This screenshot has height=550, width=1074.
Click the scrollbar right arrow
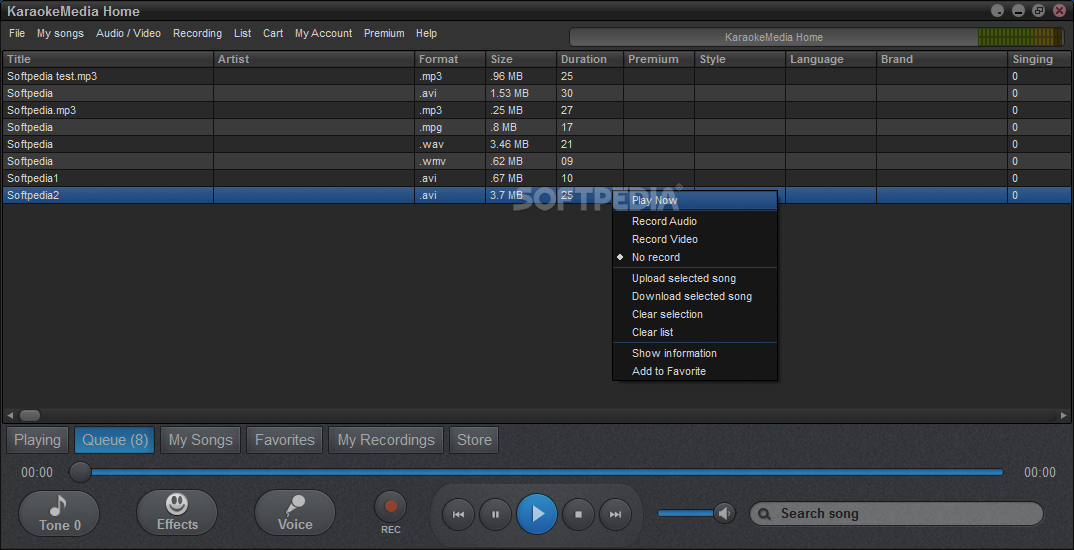pos(1063,415)
